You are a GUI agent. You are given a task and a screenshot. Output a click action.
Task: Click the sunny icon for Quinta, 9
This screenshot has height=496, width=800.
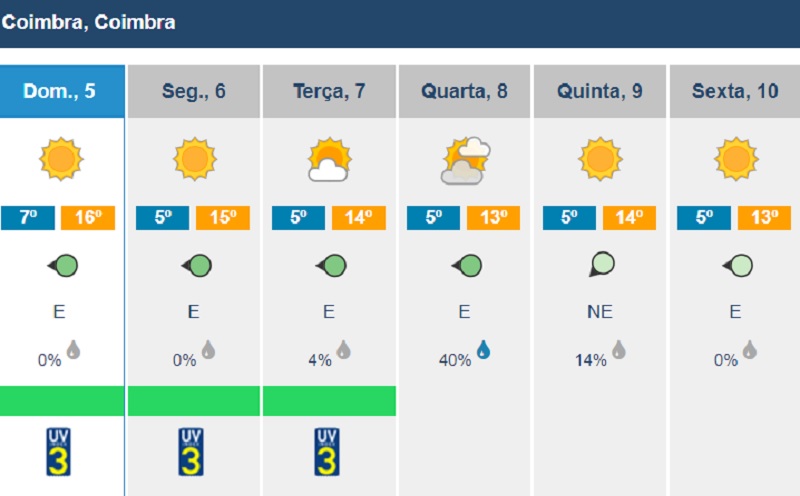pyautogui.click(x=600, y=159)
